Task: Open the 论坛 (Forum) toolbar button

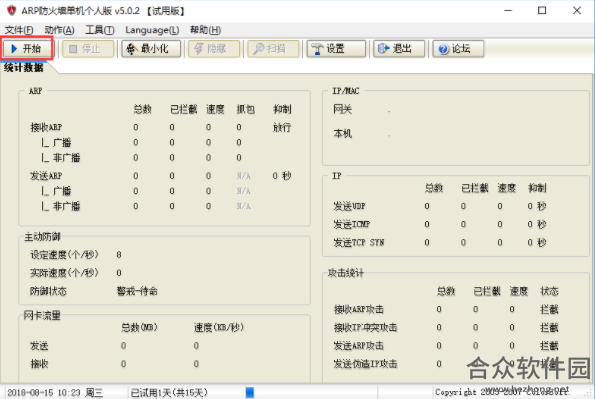Action: pyautogui.click(x=458, y=49)
